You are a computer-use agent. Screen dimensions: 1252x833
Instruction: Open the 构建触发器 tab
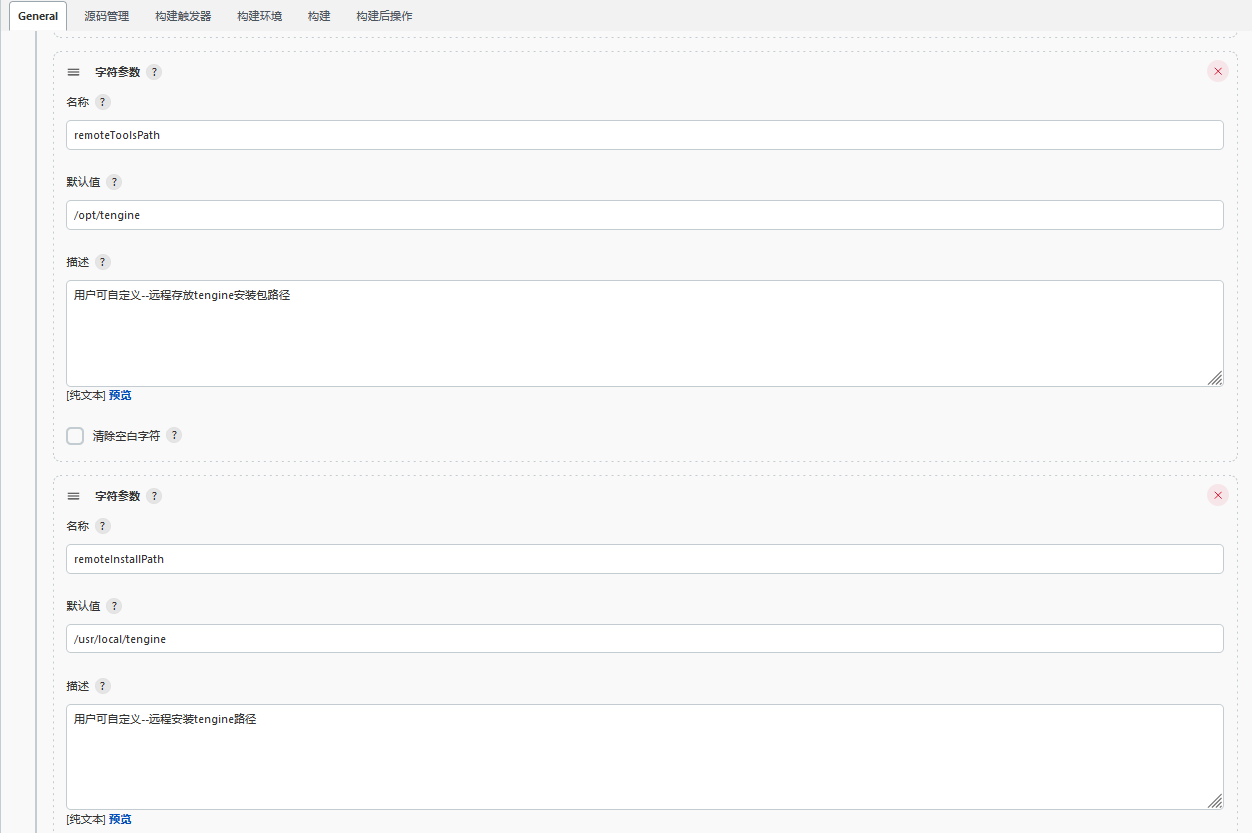pyautogui.click(x=183, y=16)
